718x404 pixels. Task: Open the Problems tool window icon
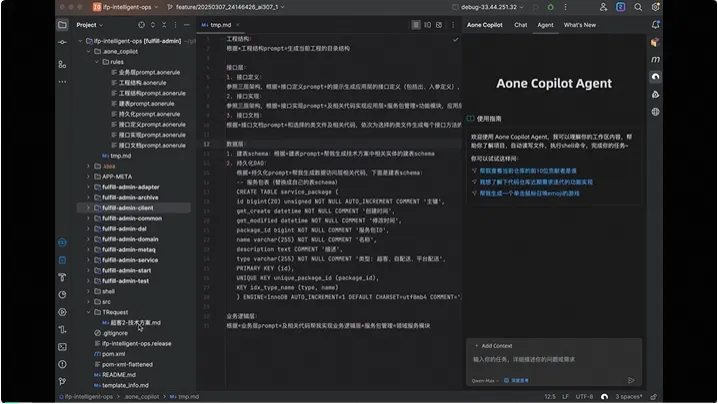(62, 364)
